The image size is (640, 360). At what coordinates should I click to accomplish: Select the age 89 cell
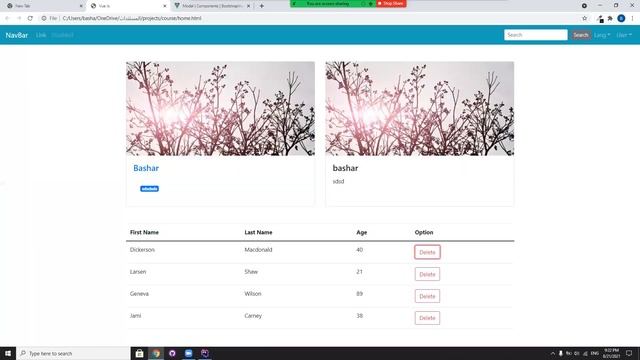(x=360, y=294)
